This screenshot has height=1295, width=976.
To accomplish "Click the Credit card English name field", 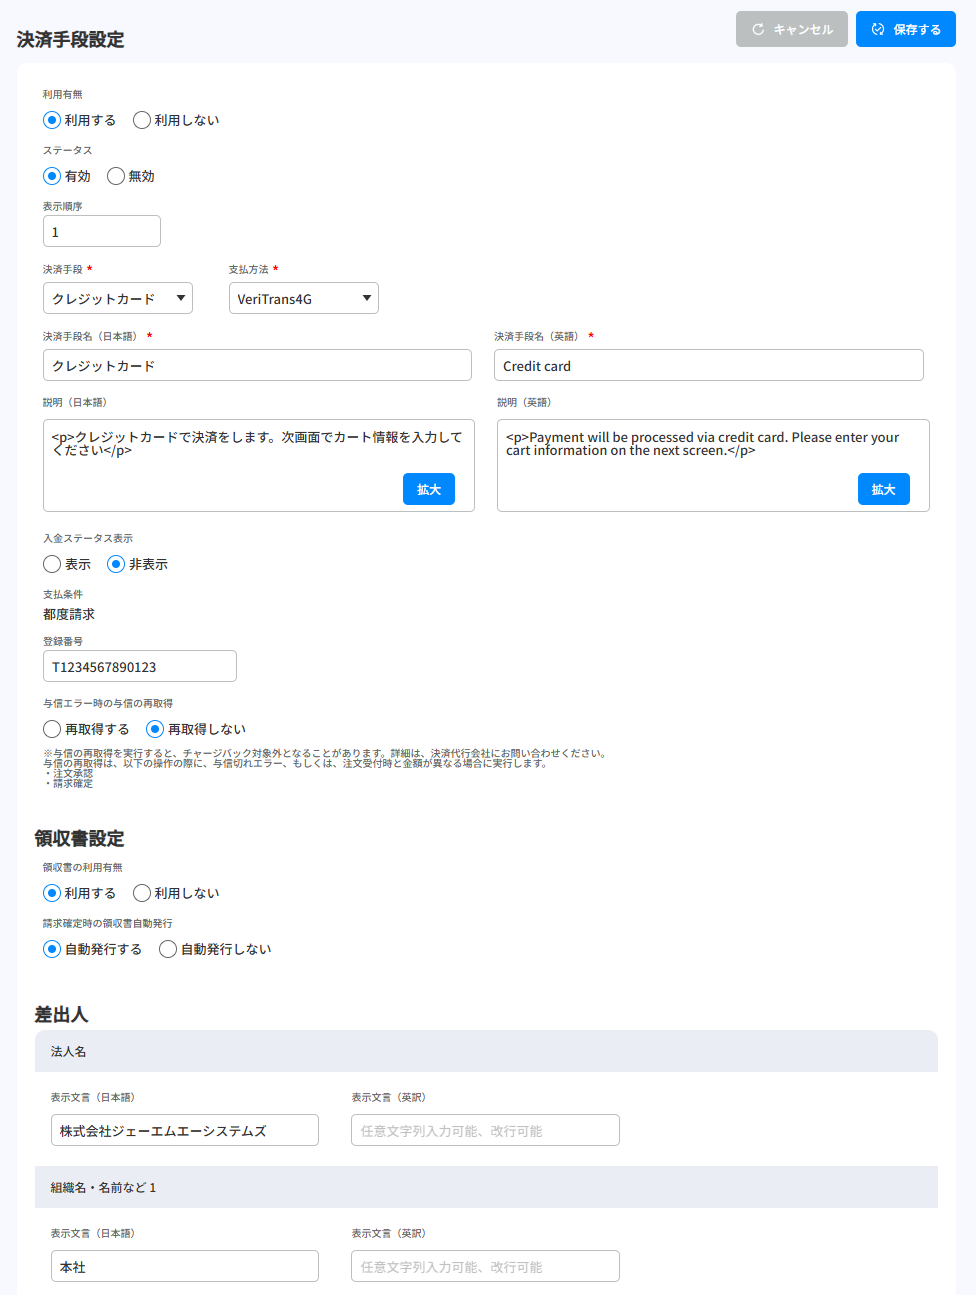I will [x=708, y=365].
